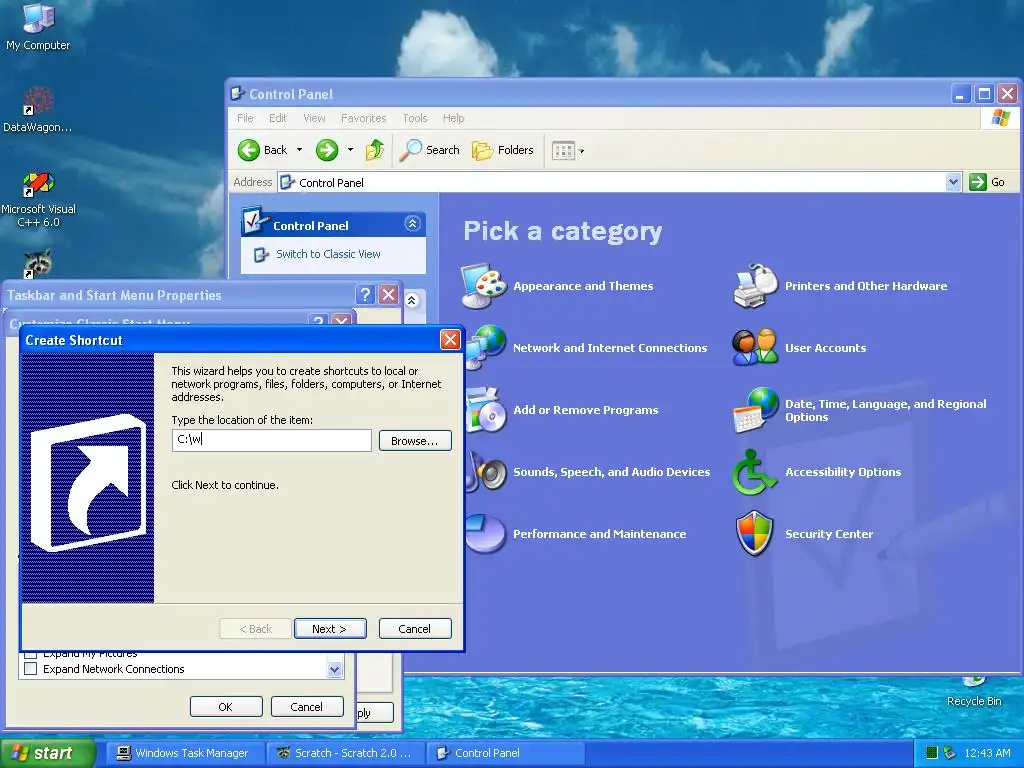Image resolution: width=1024 pixels, height=768 pixels.
Task: Open the Views dropdown arrow
Action: (x=581, y=152)
